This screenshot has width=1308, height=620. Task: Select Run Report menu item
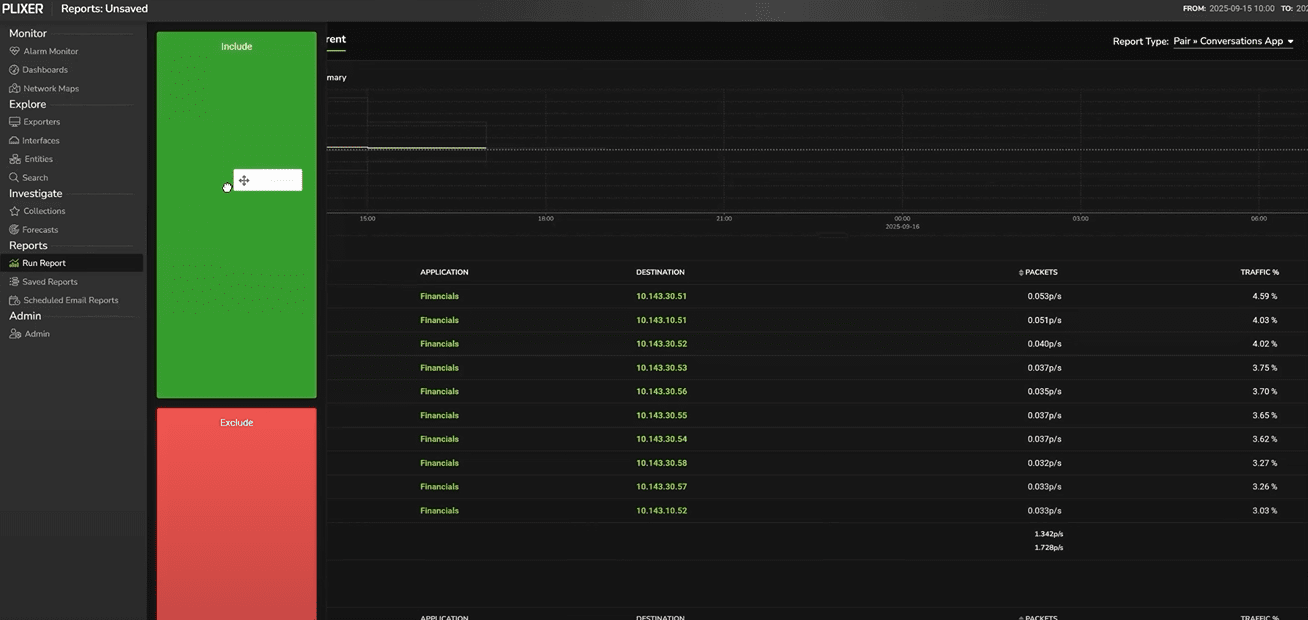tap(44, 263)
